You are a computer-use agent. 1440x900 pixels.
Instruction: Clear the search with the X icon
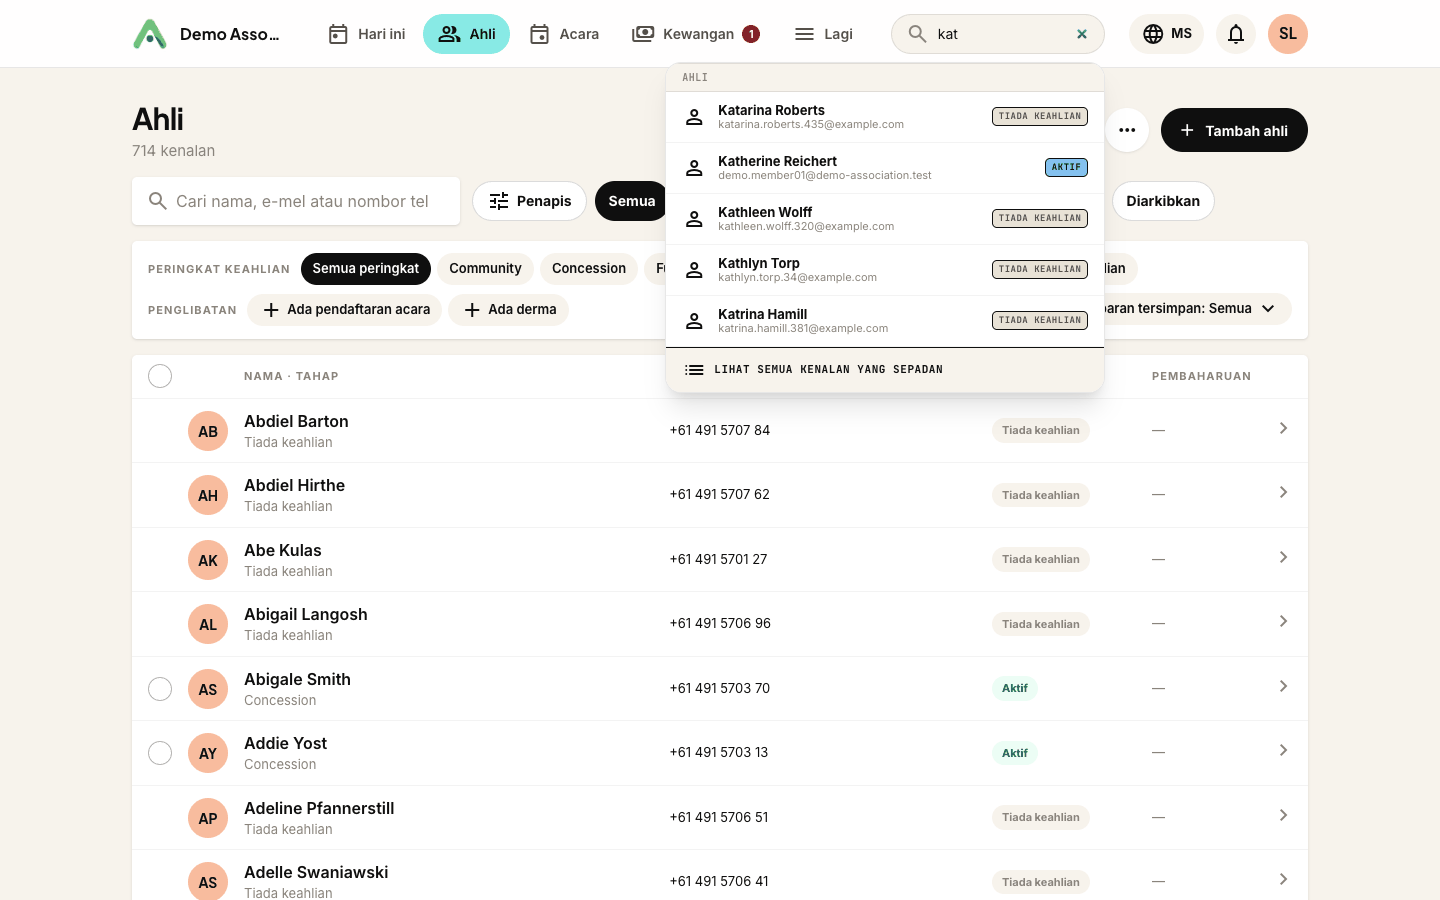tap(1082, 34)
